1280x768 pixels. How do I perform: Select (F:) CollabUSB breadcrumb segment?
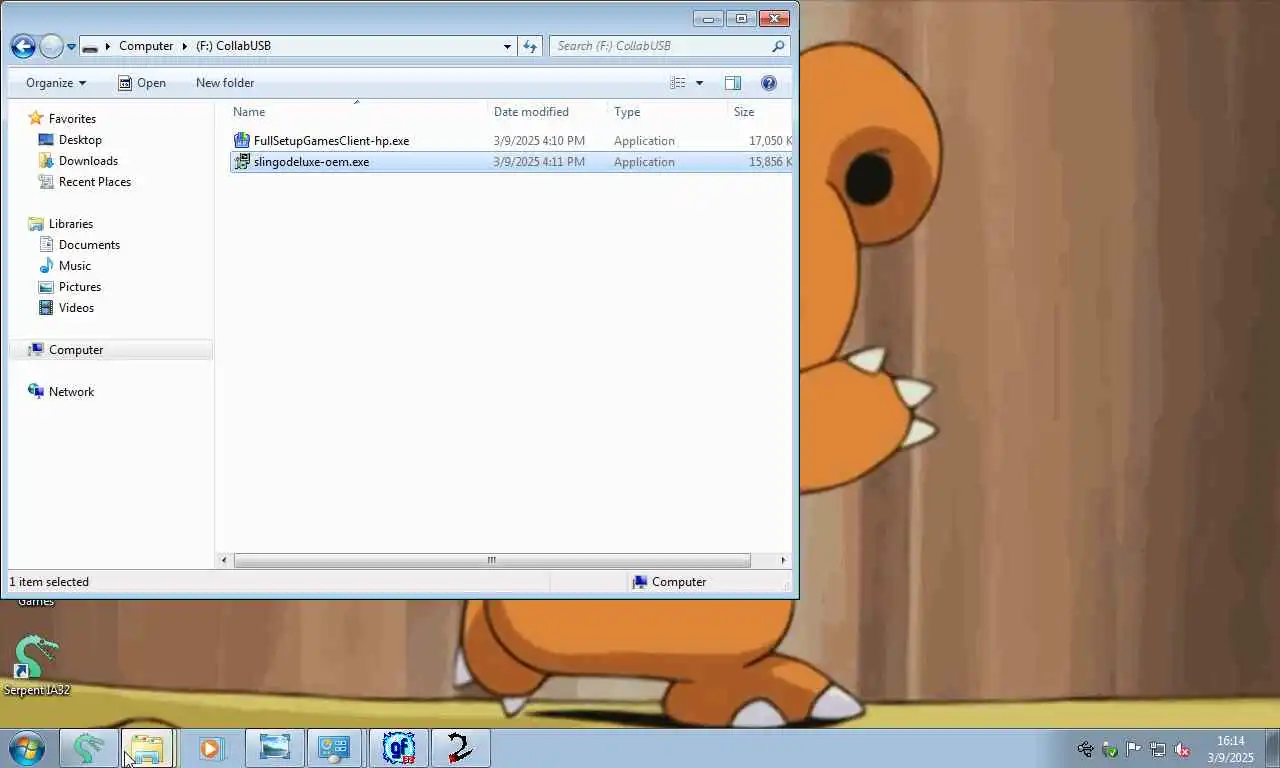point(233,46)
